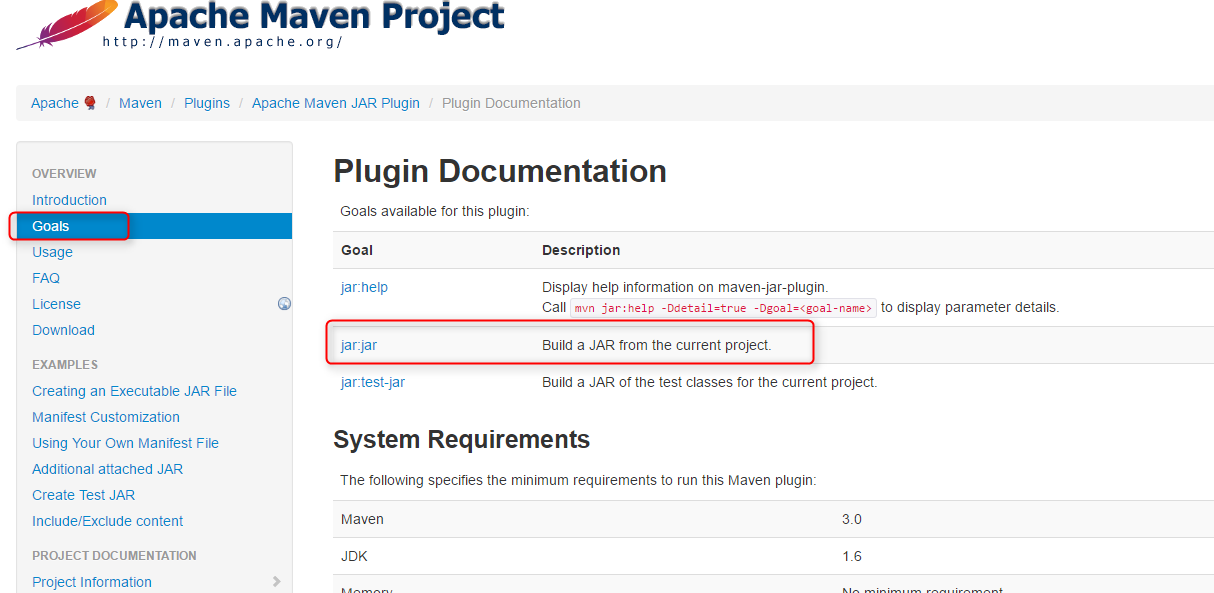Open the Additional attached JAR example
The width and height of the screenshot is (1214, 593).
click(107, 469)
